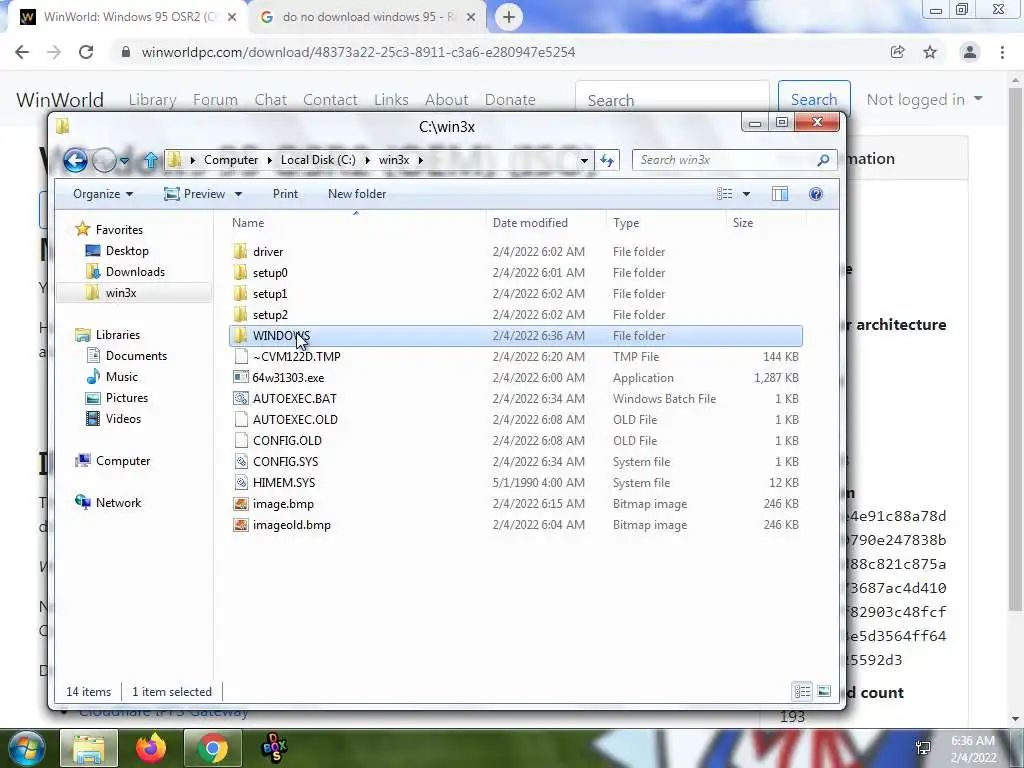Image resolution: width=1024 pixels, height=768 pixels.
Task: Click the refresh button beside the address bar
Action: (607, 160)
